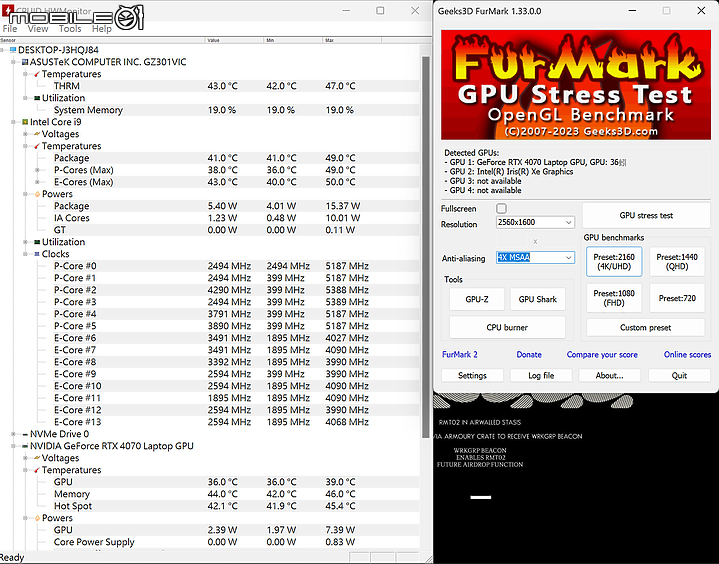
Task: Click the thermometer icon of ASUSTeK Temperatures
Action: [x=37, y=74]
